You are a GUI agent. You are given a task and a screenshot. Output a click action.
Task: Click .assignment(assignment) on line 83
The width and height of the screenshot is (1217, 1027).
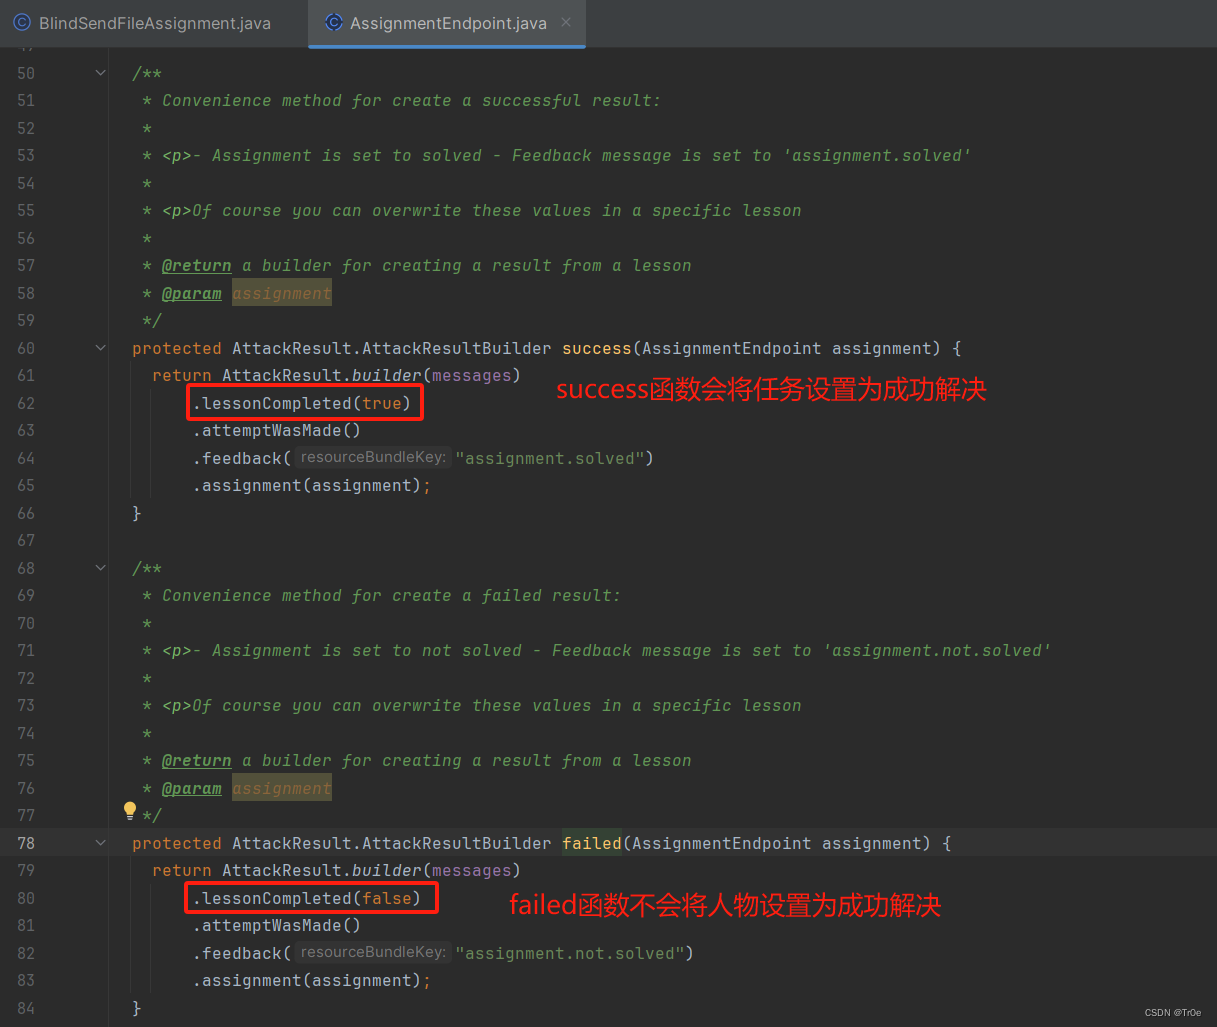click(x=307, y=980)
